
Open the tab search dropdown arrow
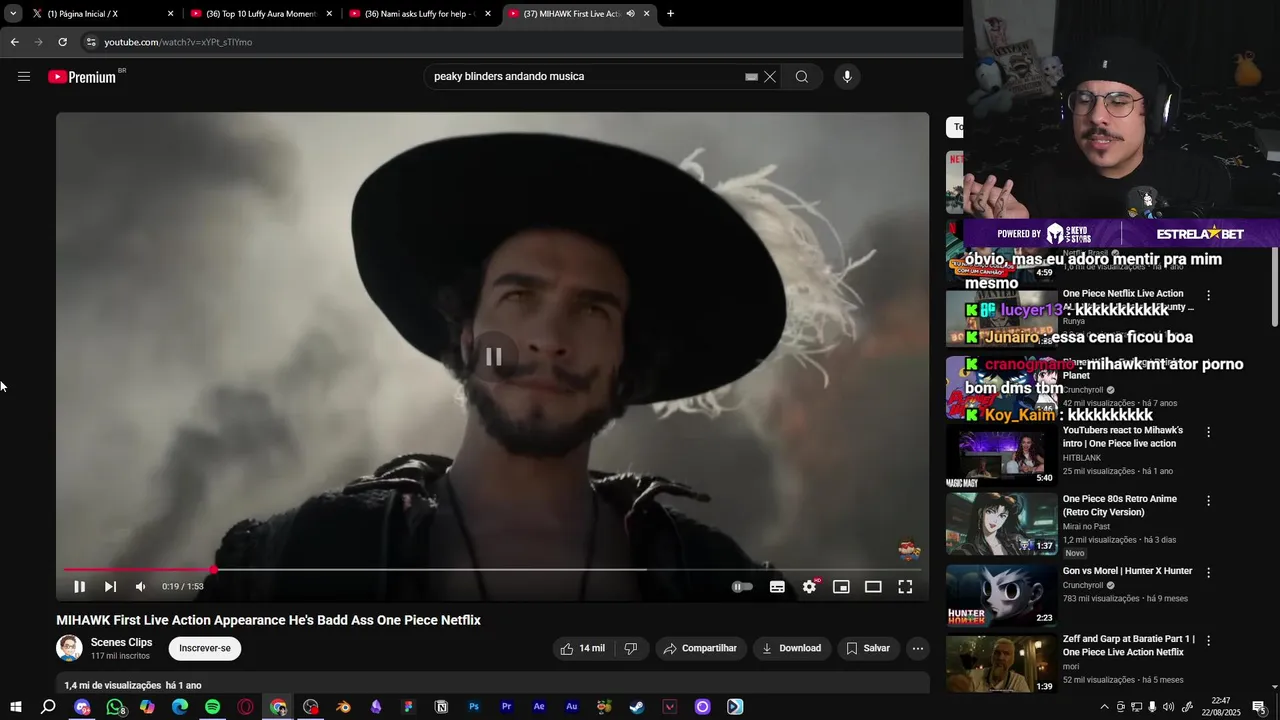12,14
